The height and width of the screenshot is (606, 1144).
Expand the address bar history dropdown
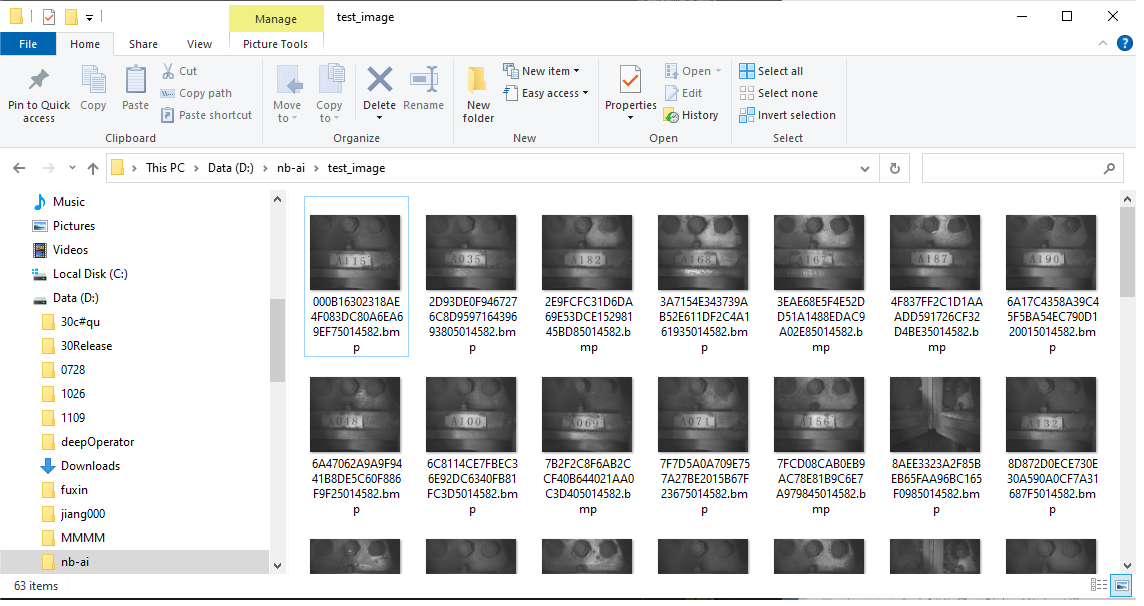[x=865, y=168]
